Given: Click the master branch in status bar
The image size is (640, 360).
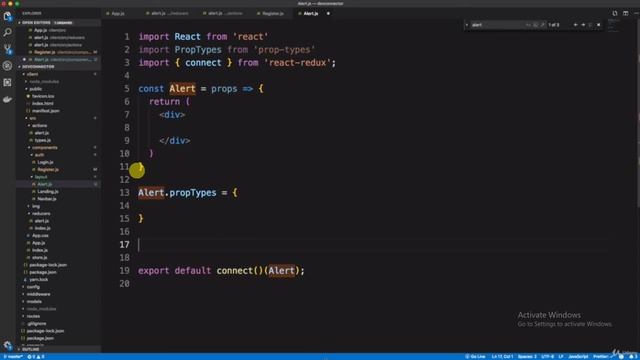Looking at the screenshot, I should 13,357.
